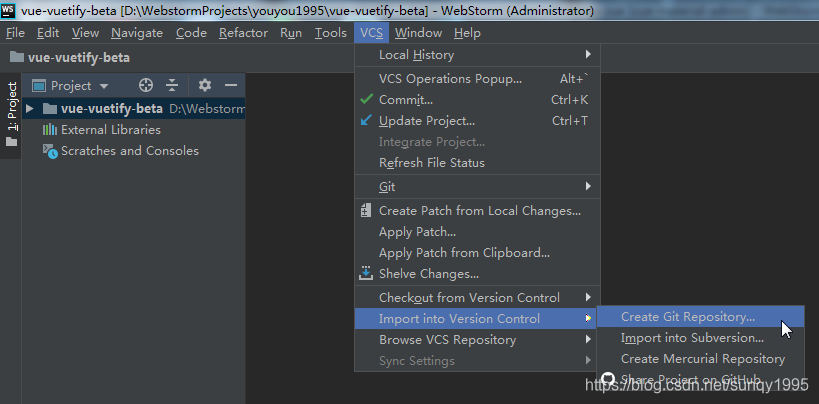
Task: Click vue-vuetify-beta breadcrumb in navigation bar
Action: tap(79, 57)
